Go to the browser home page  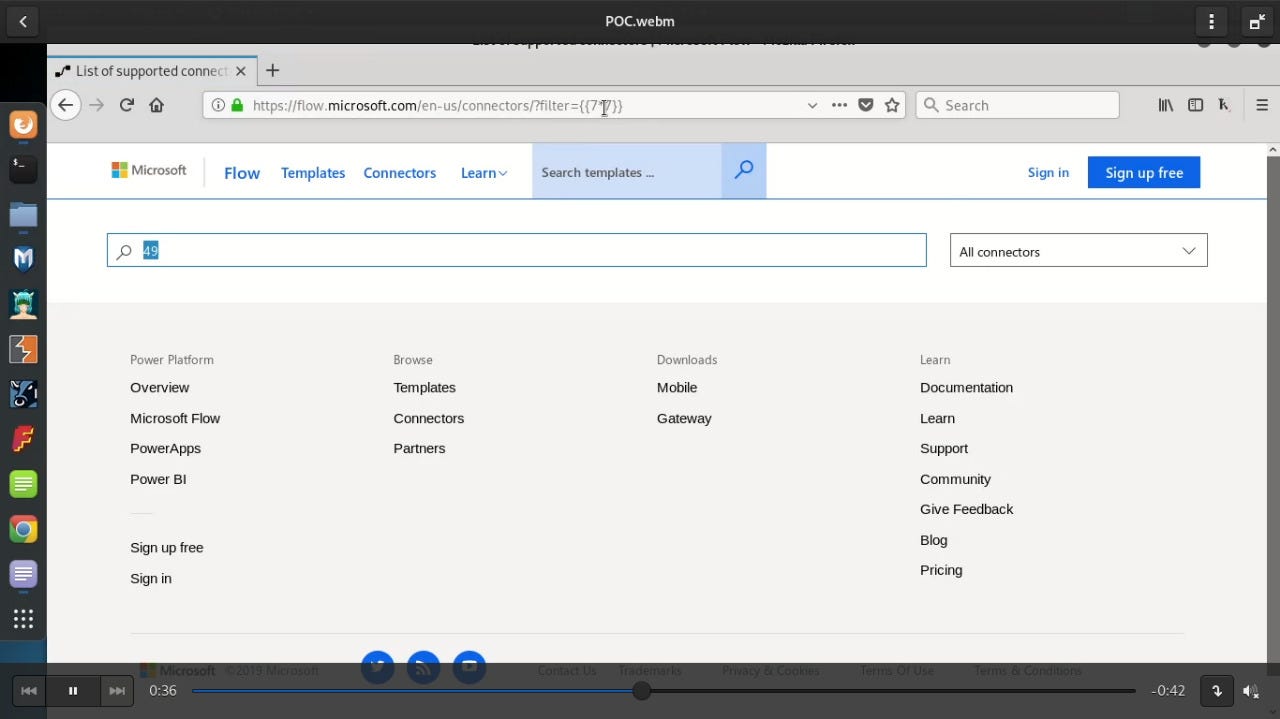156,105
